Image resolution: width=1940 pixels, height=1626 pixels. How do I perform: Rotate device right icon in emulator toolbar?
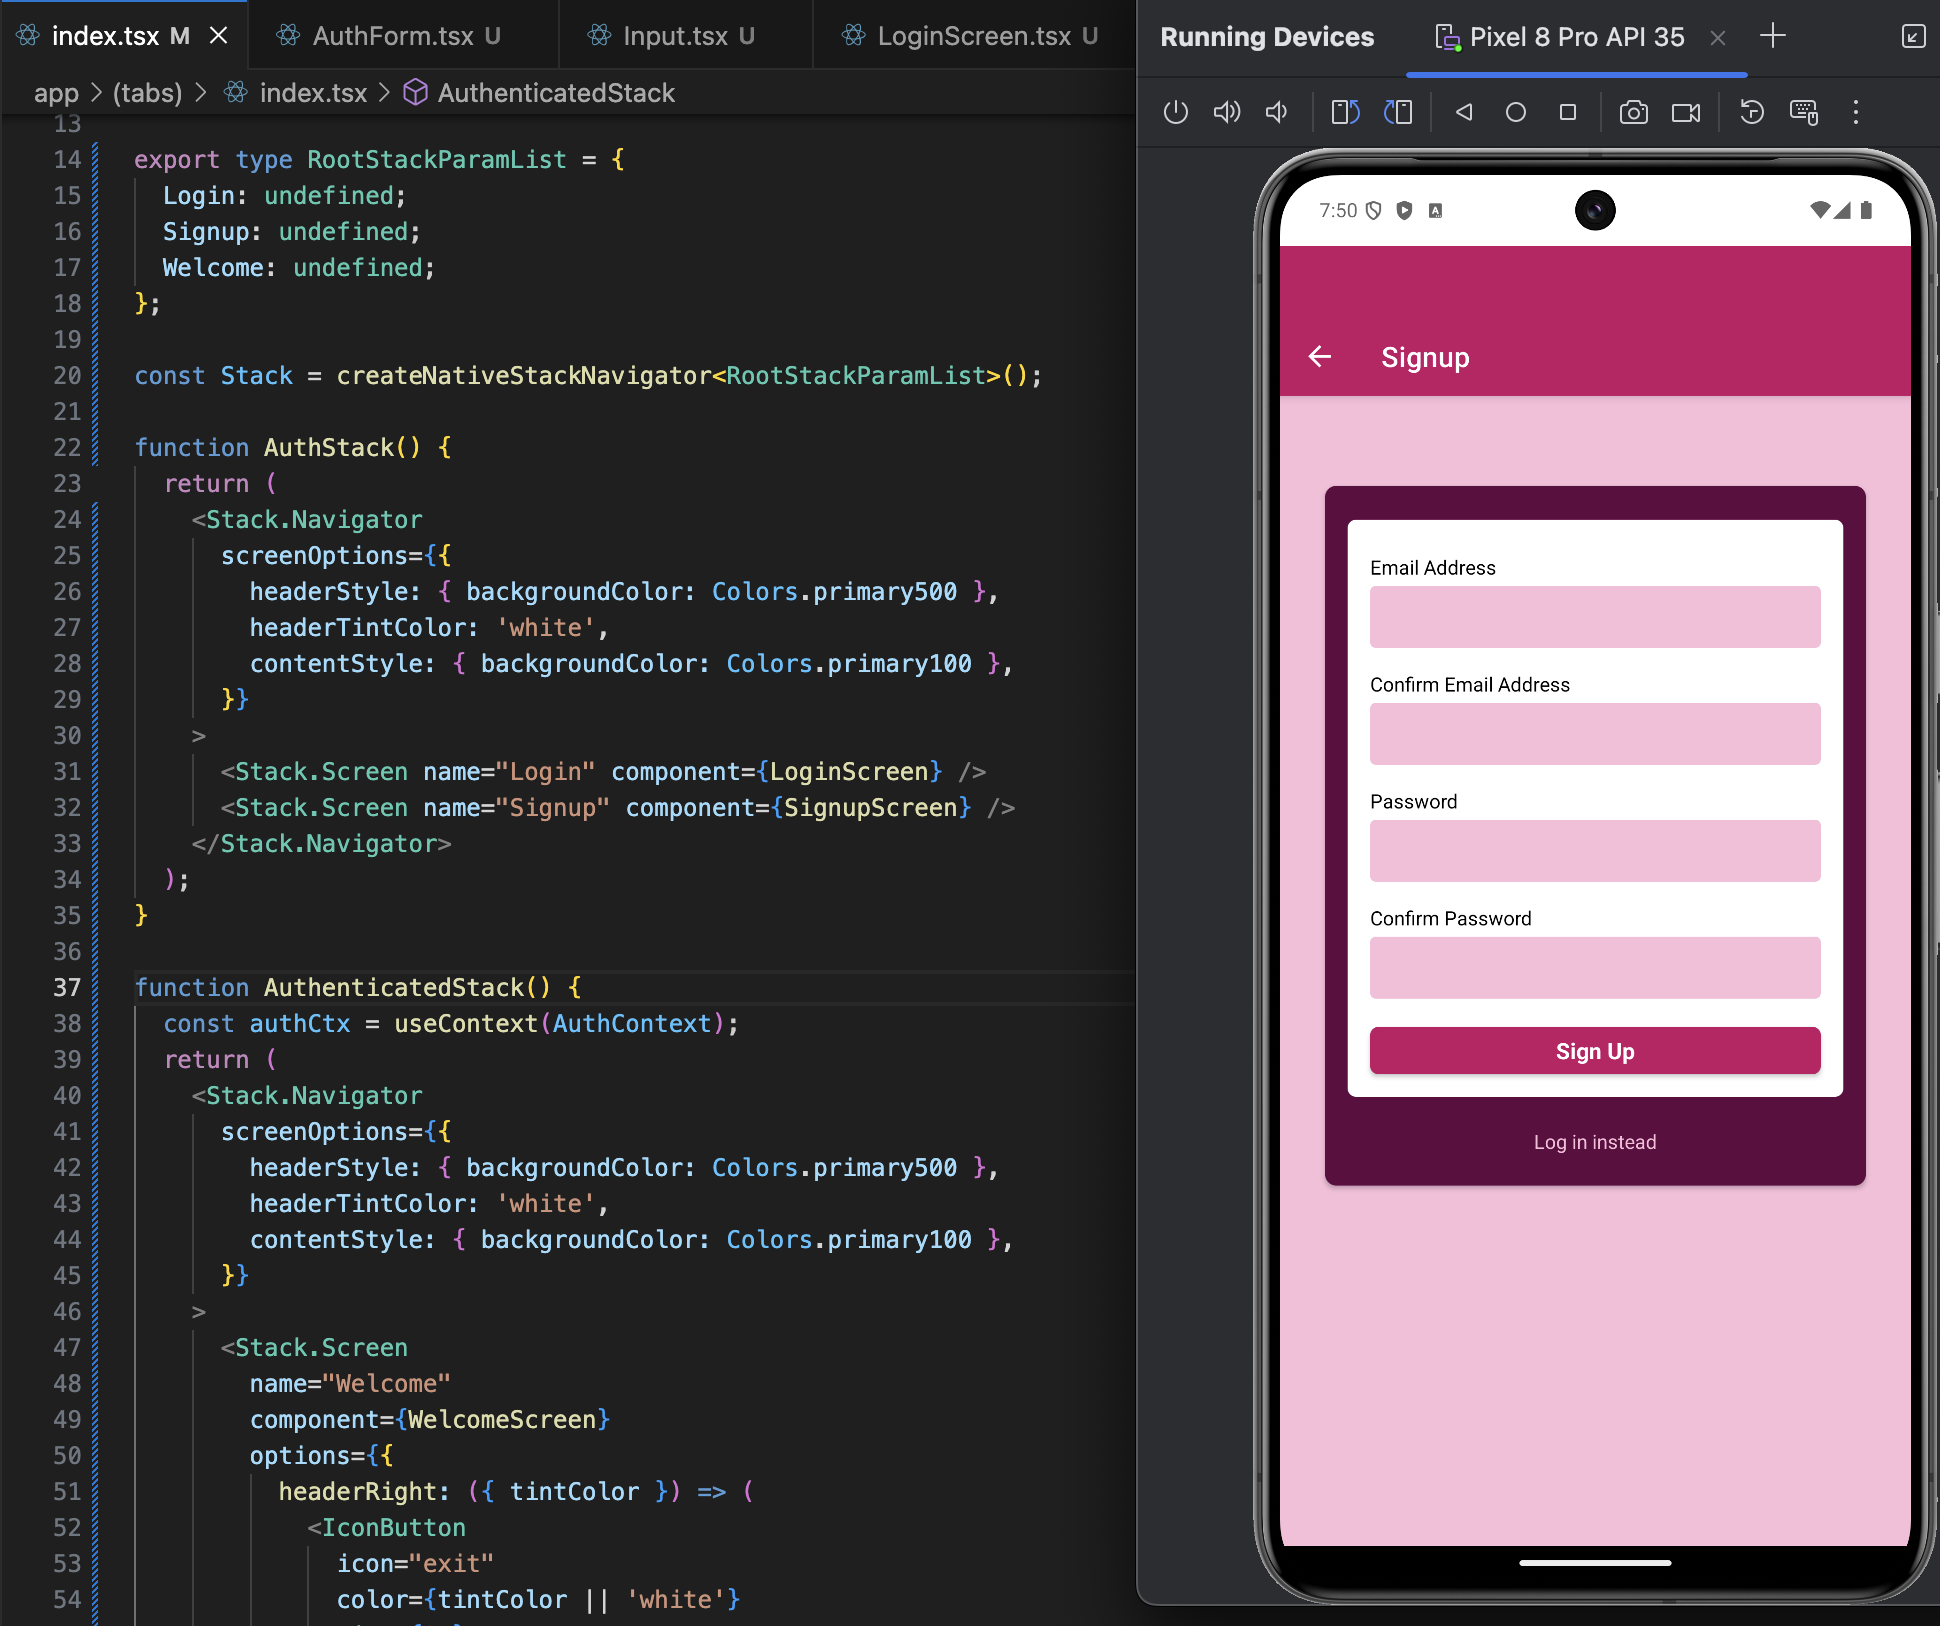pyautogui.click(x=1398, y=112)
